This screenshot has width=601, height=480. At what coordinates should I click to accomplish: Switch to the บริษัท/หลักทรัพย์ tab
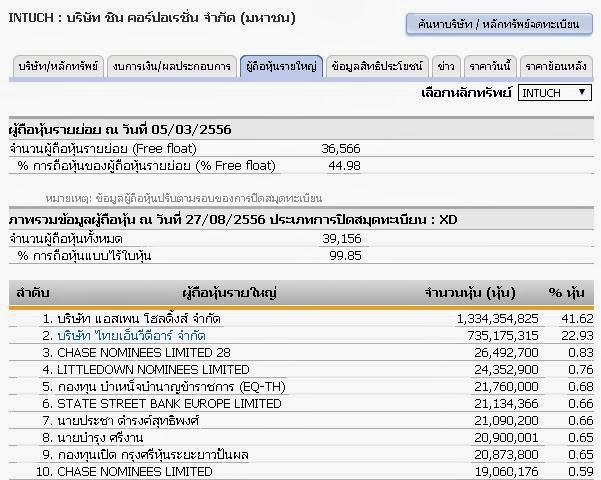click(x=58, y=67)
